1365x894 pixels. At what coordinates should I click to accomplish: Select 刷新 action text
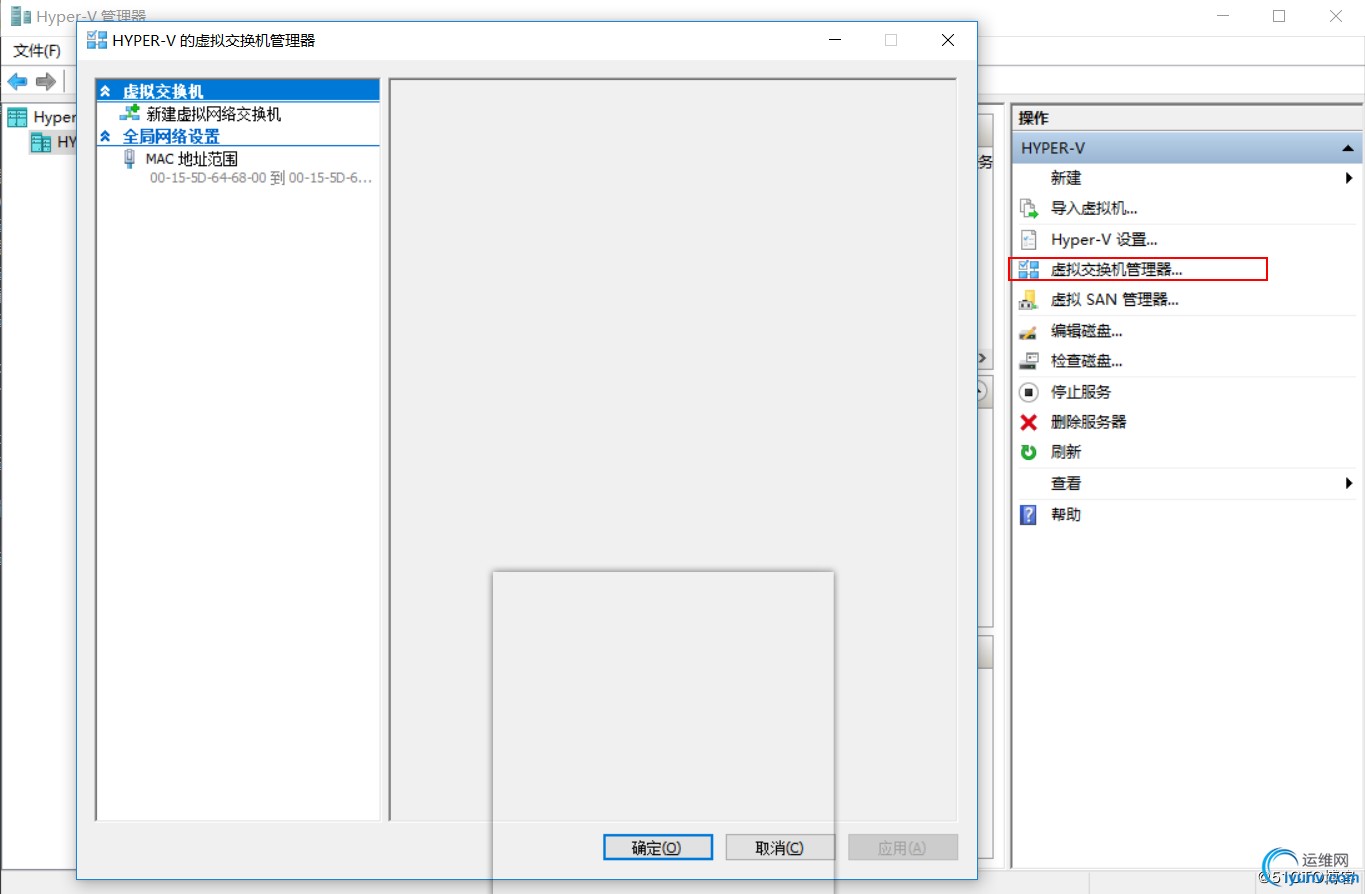[x=1066, y=452]
